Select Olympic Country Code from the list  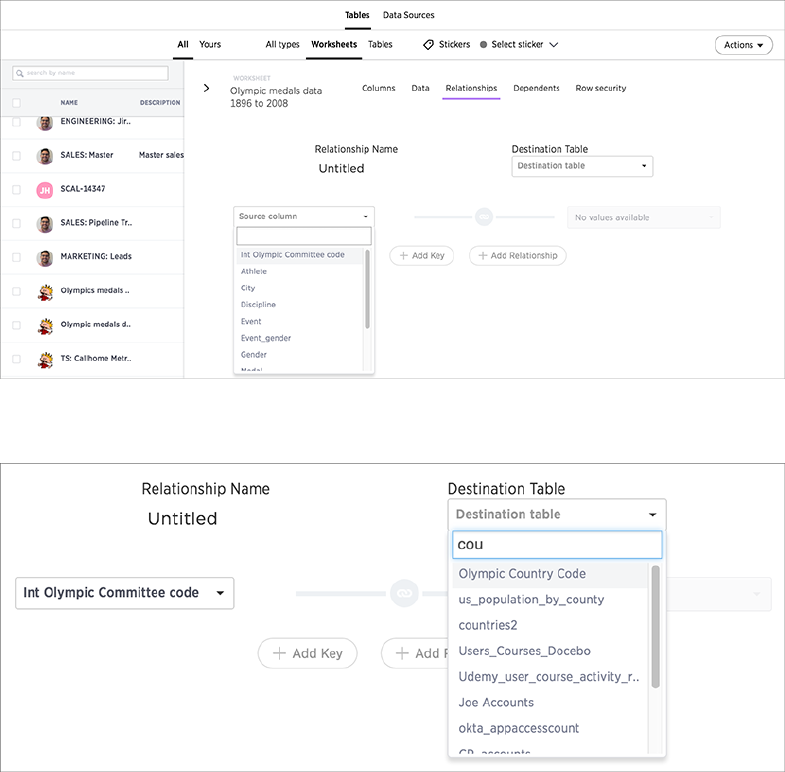[521, 574]
